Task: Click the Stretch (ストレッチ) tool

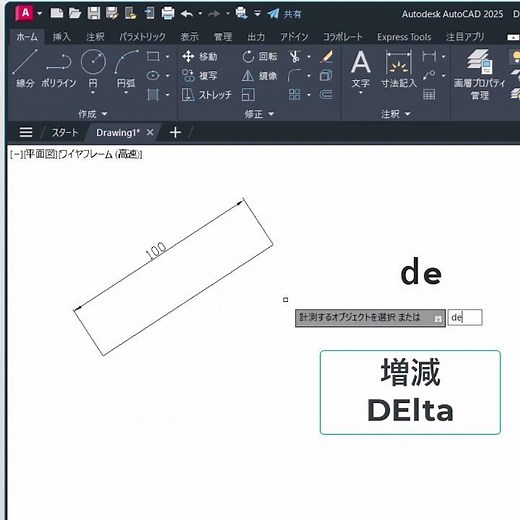Action: 207,95
